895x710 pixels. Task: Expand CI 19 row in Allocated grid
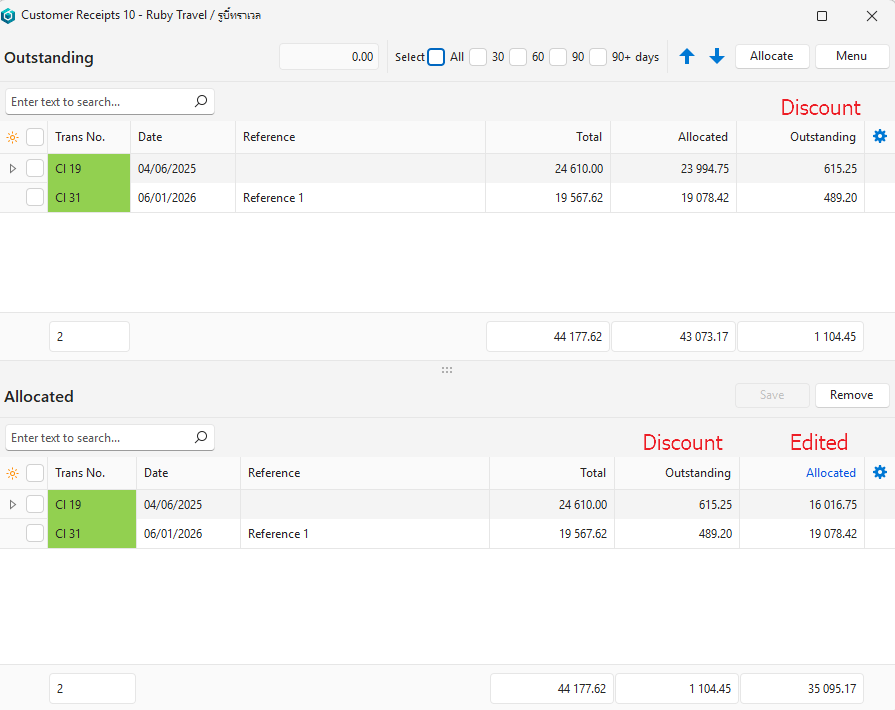coord(12,505)
